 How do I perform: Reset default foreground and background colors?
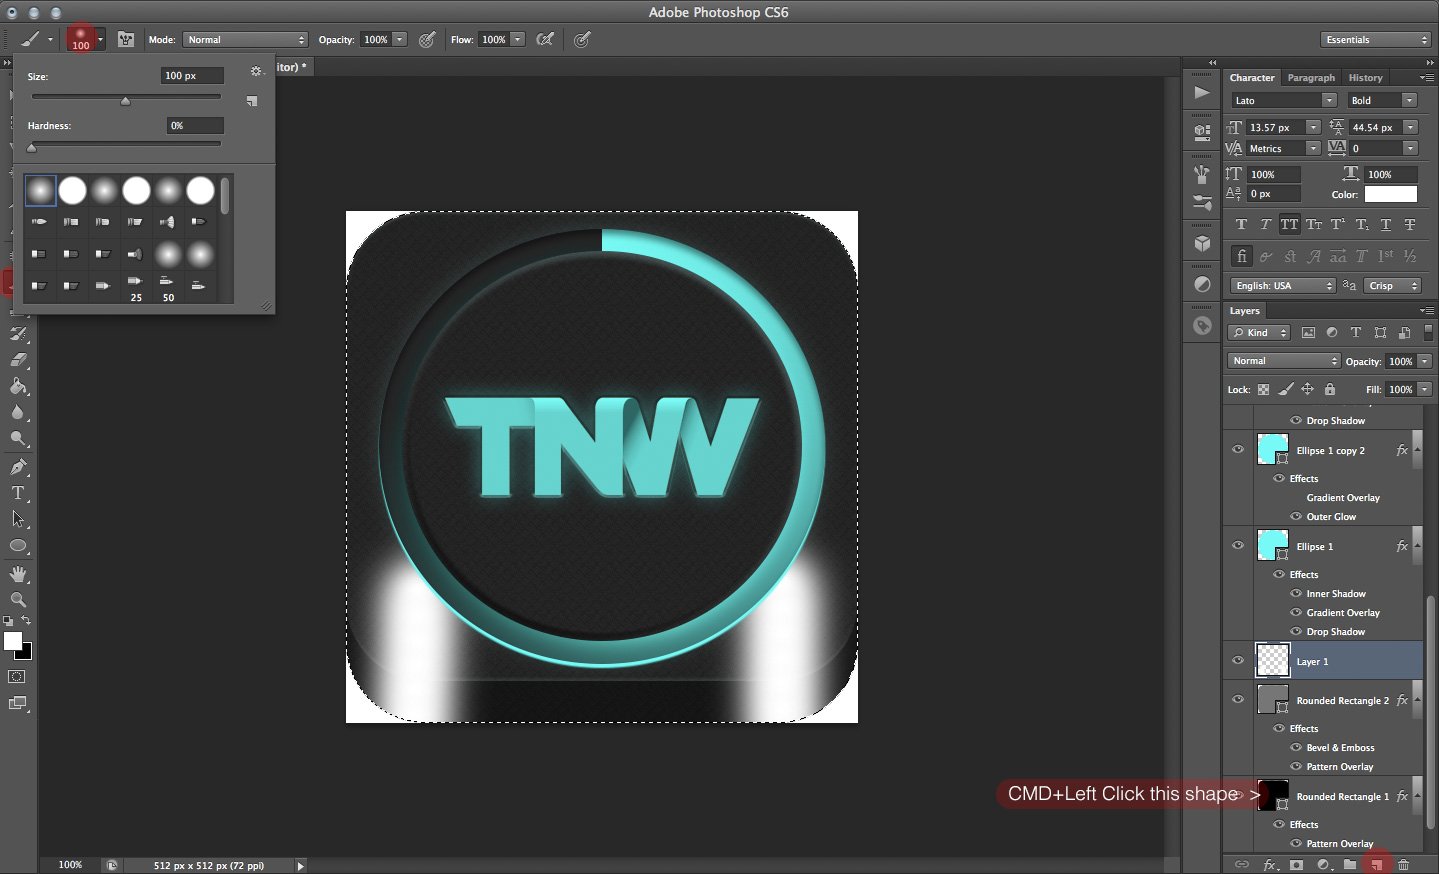8,621
